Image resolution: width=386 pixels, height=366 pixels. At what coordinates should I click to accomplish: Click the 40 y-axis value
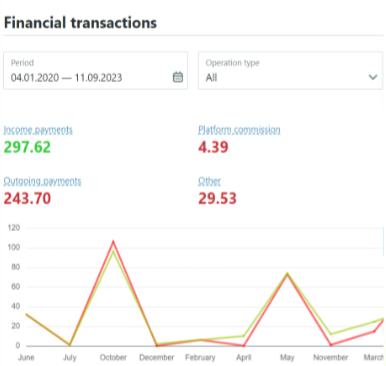(x=16, y=307)
